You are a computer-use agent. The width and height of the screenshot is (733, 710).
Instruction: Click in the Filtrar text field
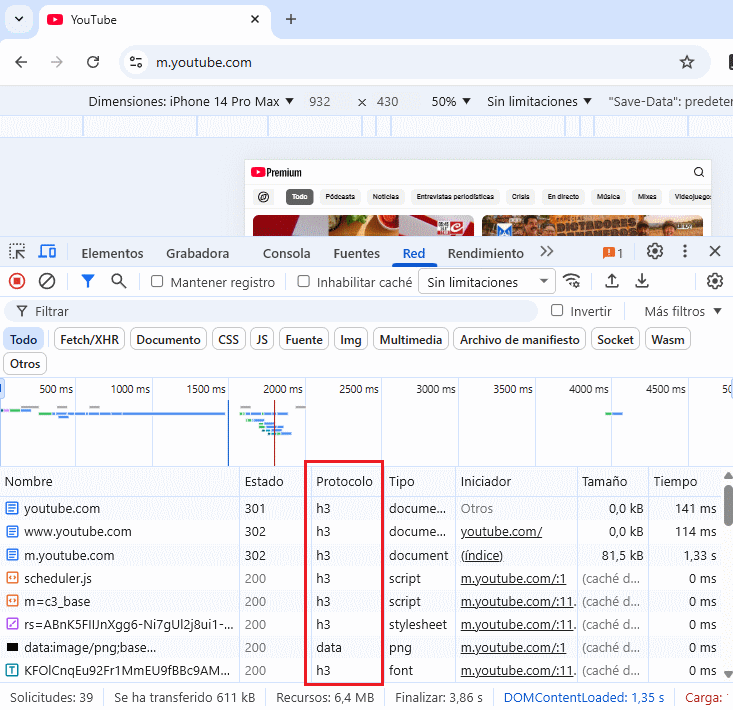pos(271,311)
